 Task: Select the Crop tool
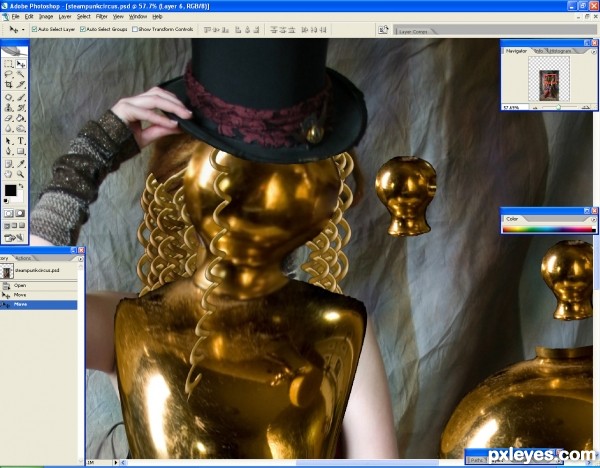(9, 85)
